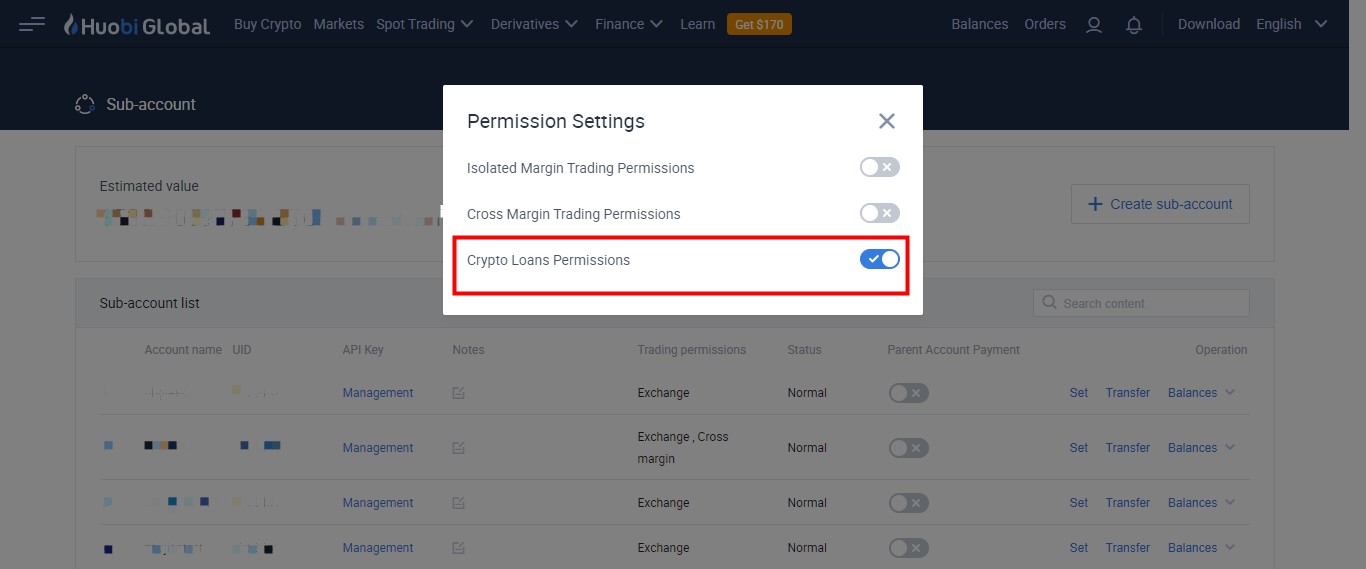
Task: Click the Search content input field
Action: (x=1141, y=303)
